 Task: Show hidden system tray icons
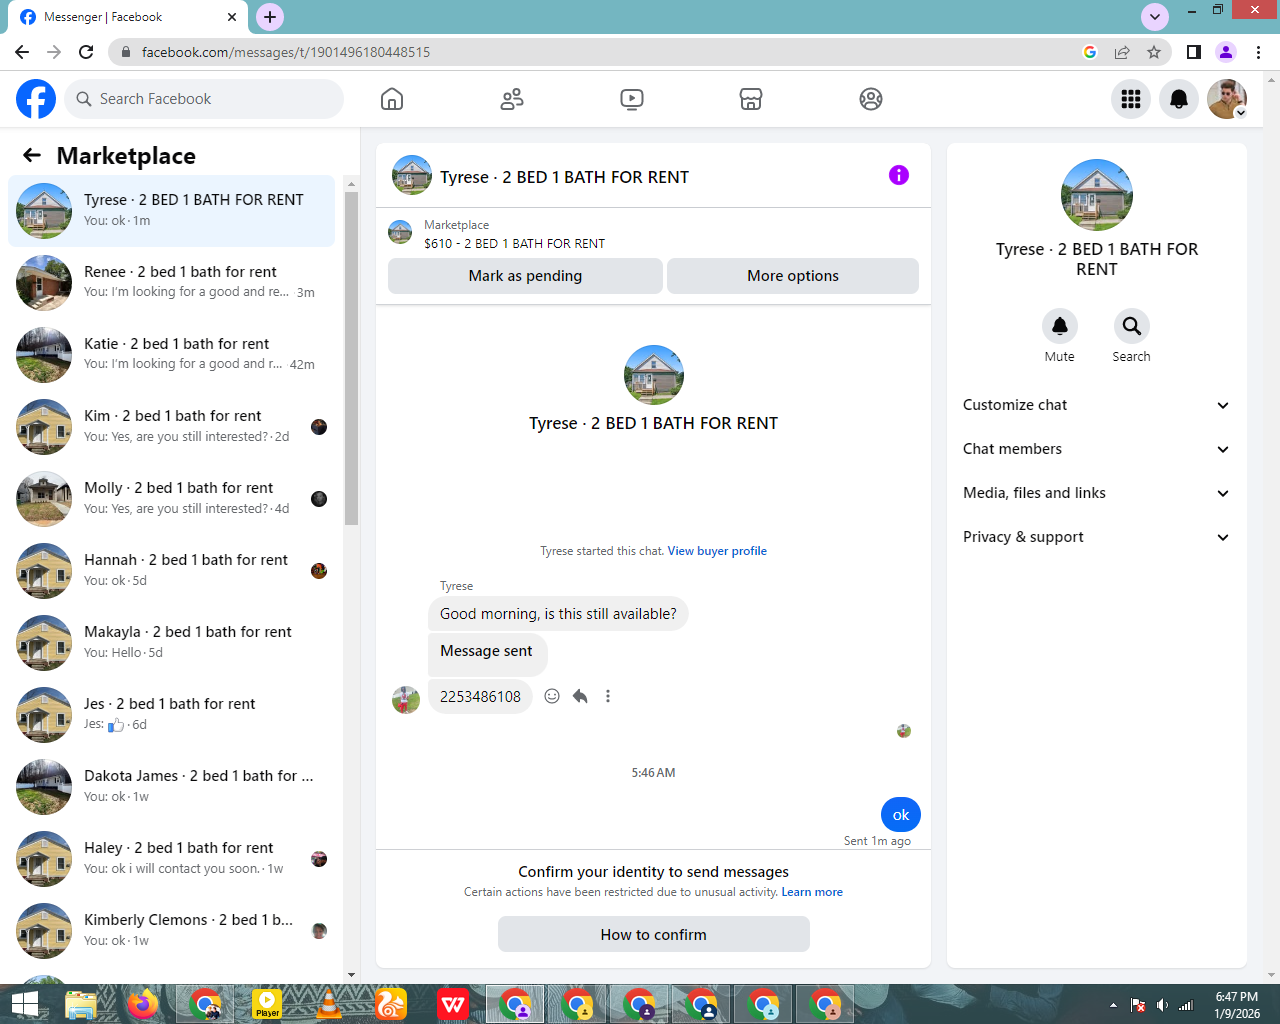pyautogui.click(x=1113, y=1005)
